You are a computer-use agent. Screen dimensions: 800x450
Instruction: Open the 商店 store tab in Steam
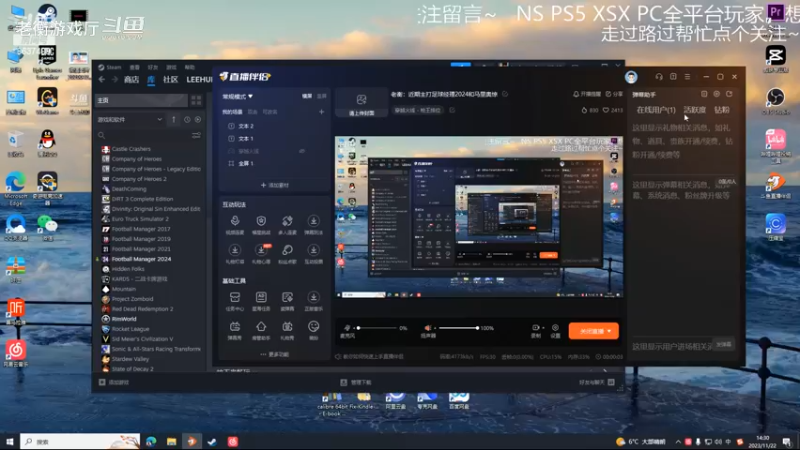131,80
